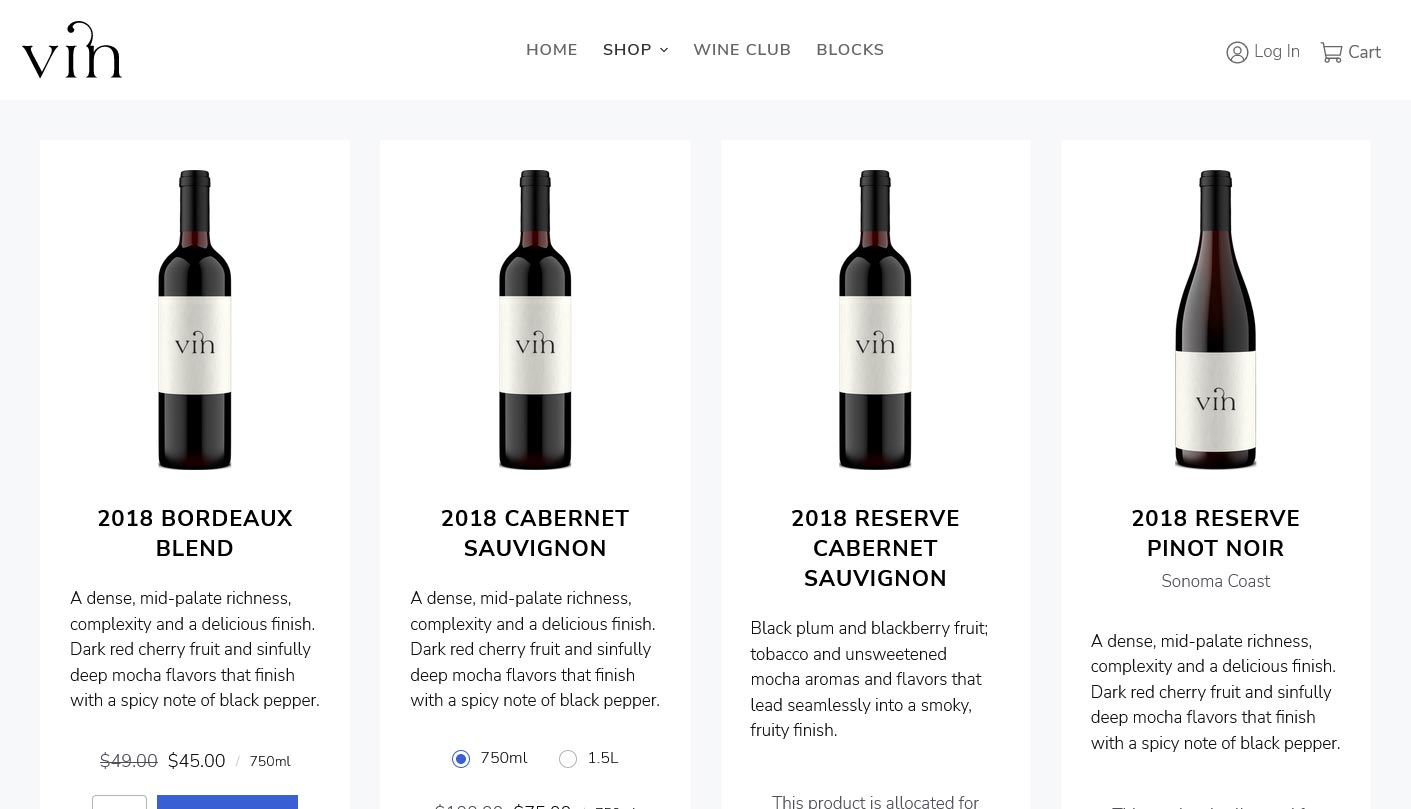Click the Log In user icon
1411x809 pixels.
pyautogui.click(x=1237, y=52)
